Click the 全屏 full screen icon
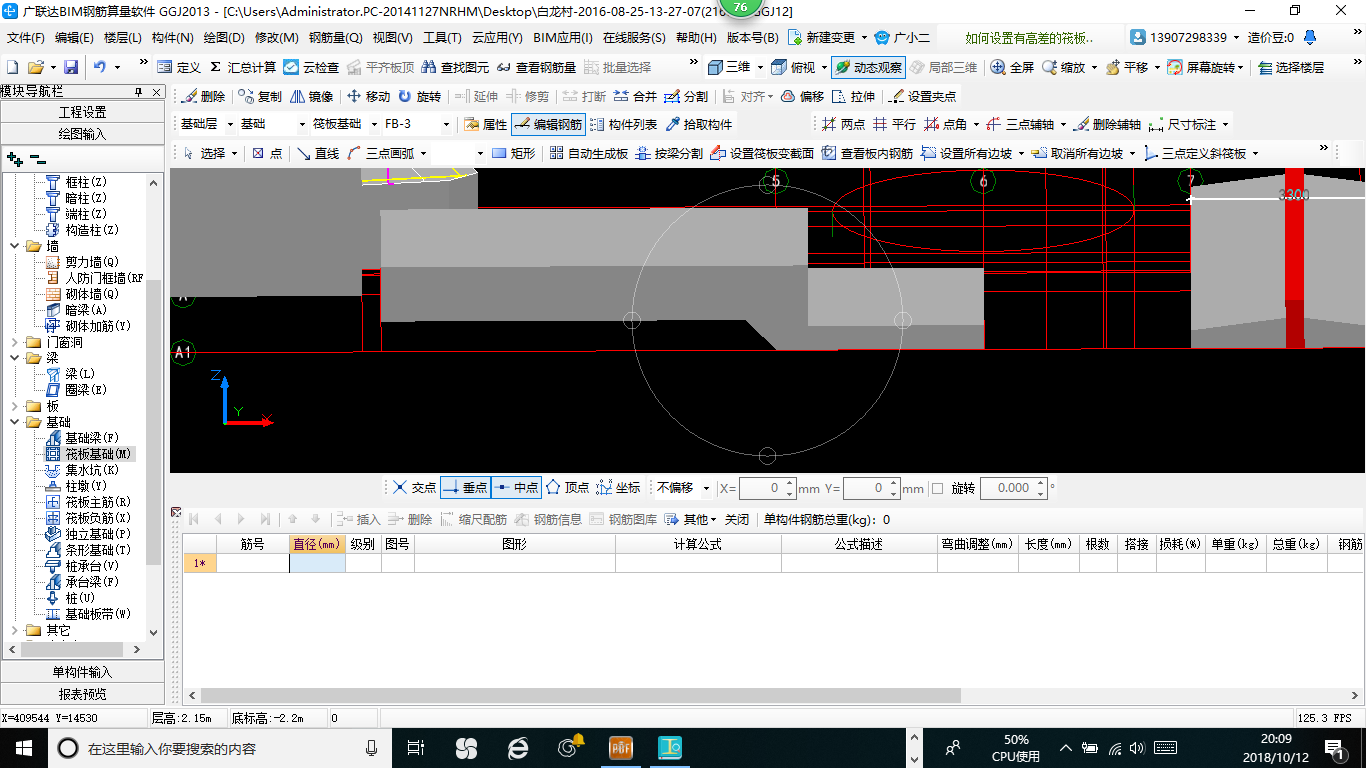Image resolution: width=1366 pixels, height=768 pixels. tap(1012, 67)
